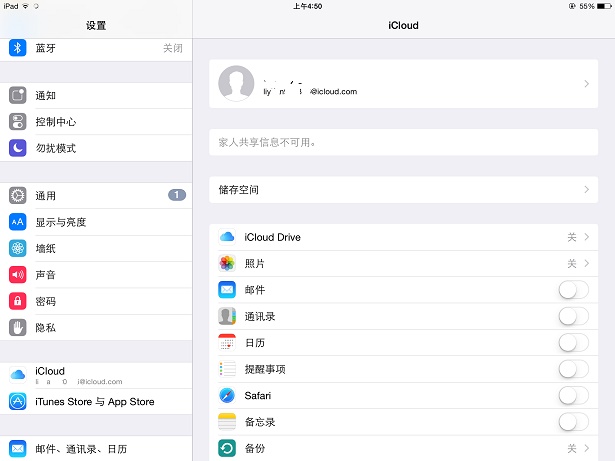This screenshot has width=615, height=461.
Task: Tap the 邮件 Mail envelope icon in iCloud list
Action: click(227, 290)
